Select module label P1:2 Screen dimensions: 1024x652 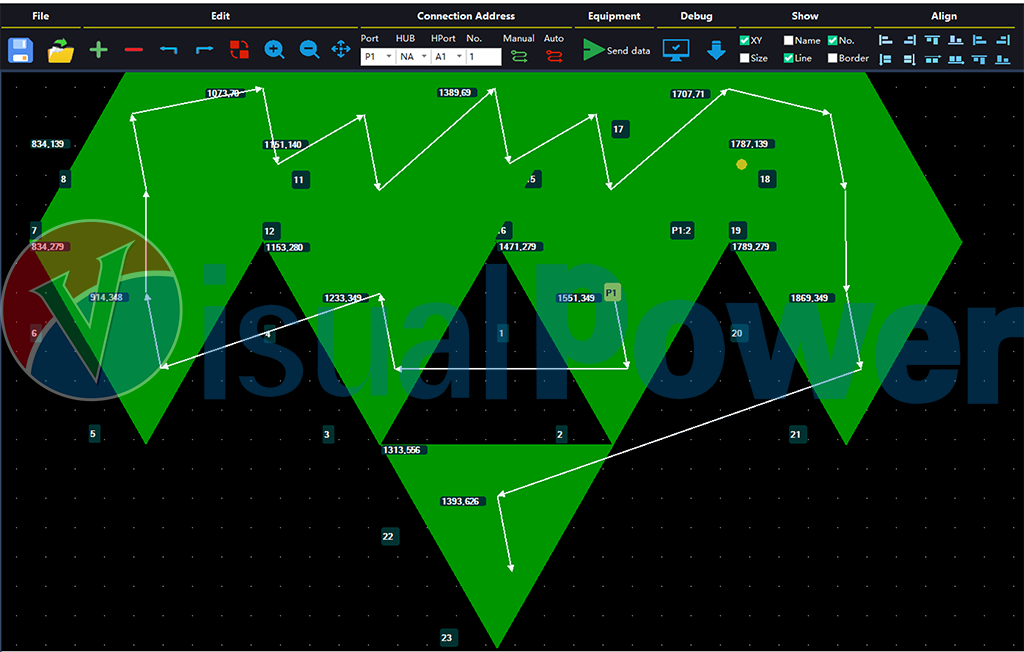click(x=681, y=231)
